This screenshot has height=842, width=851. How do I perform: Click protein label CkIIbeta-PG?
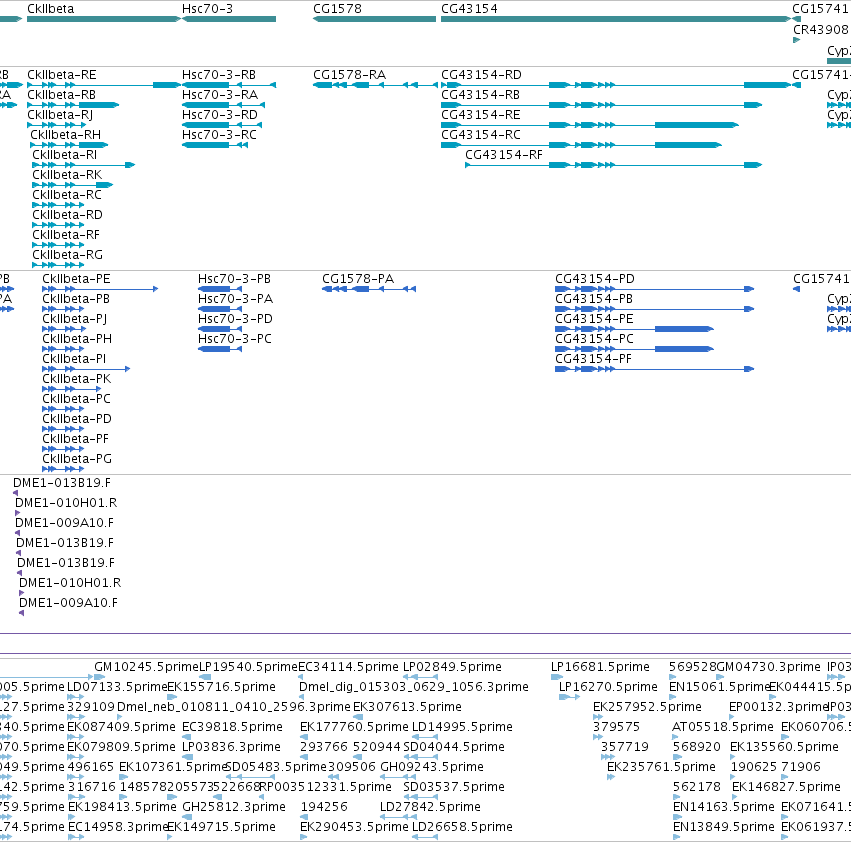coord(77,459)
